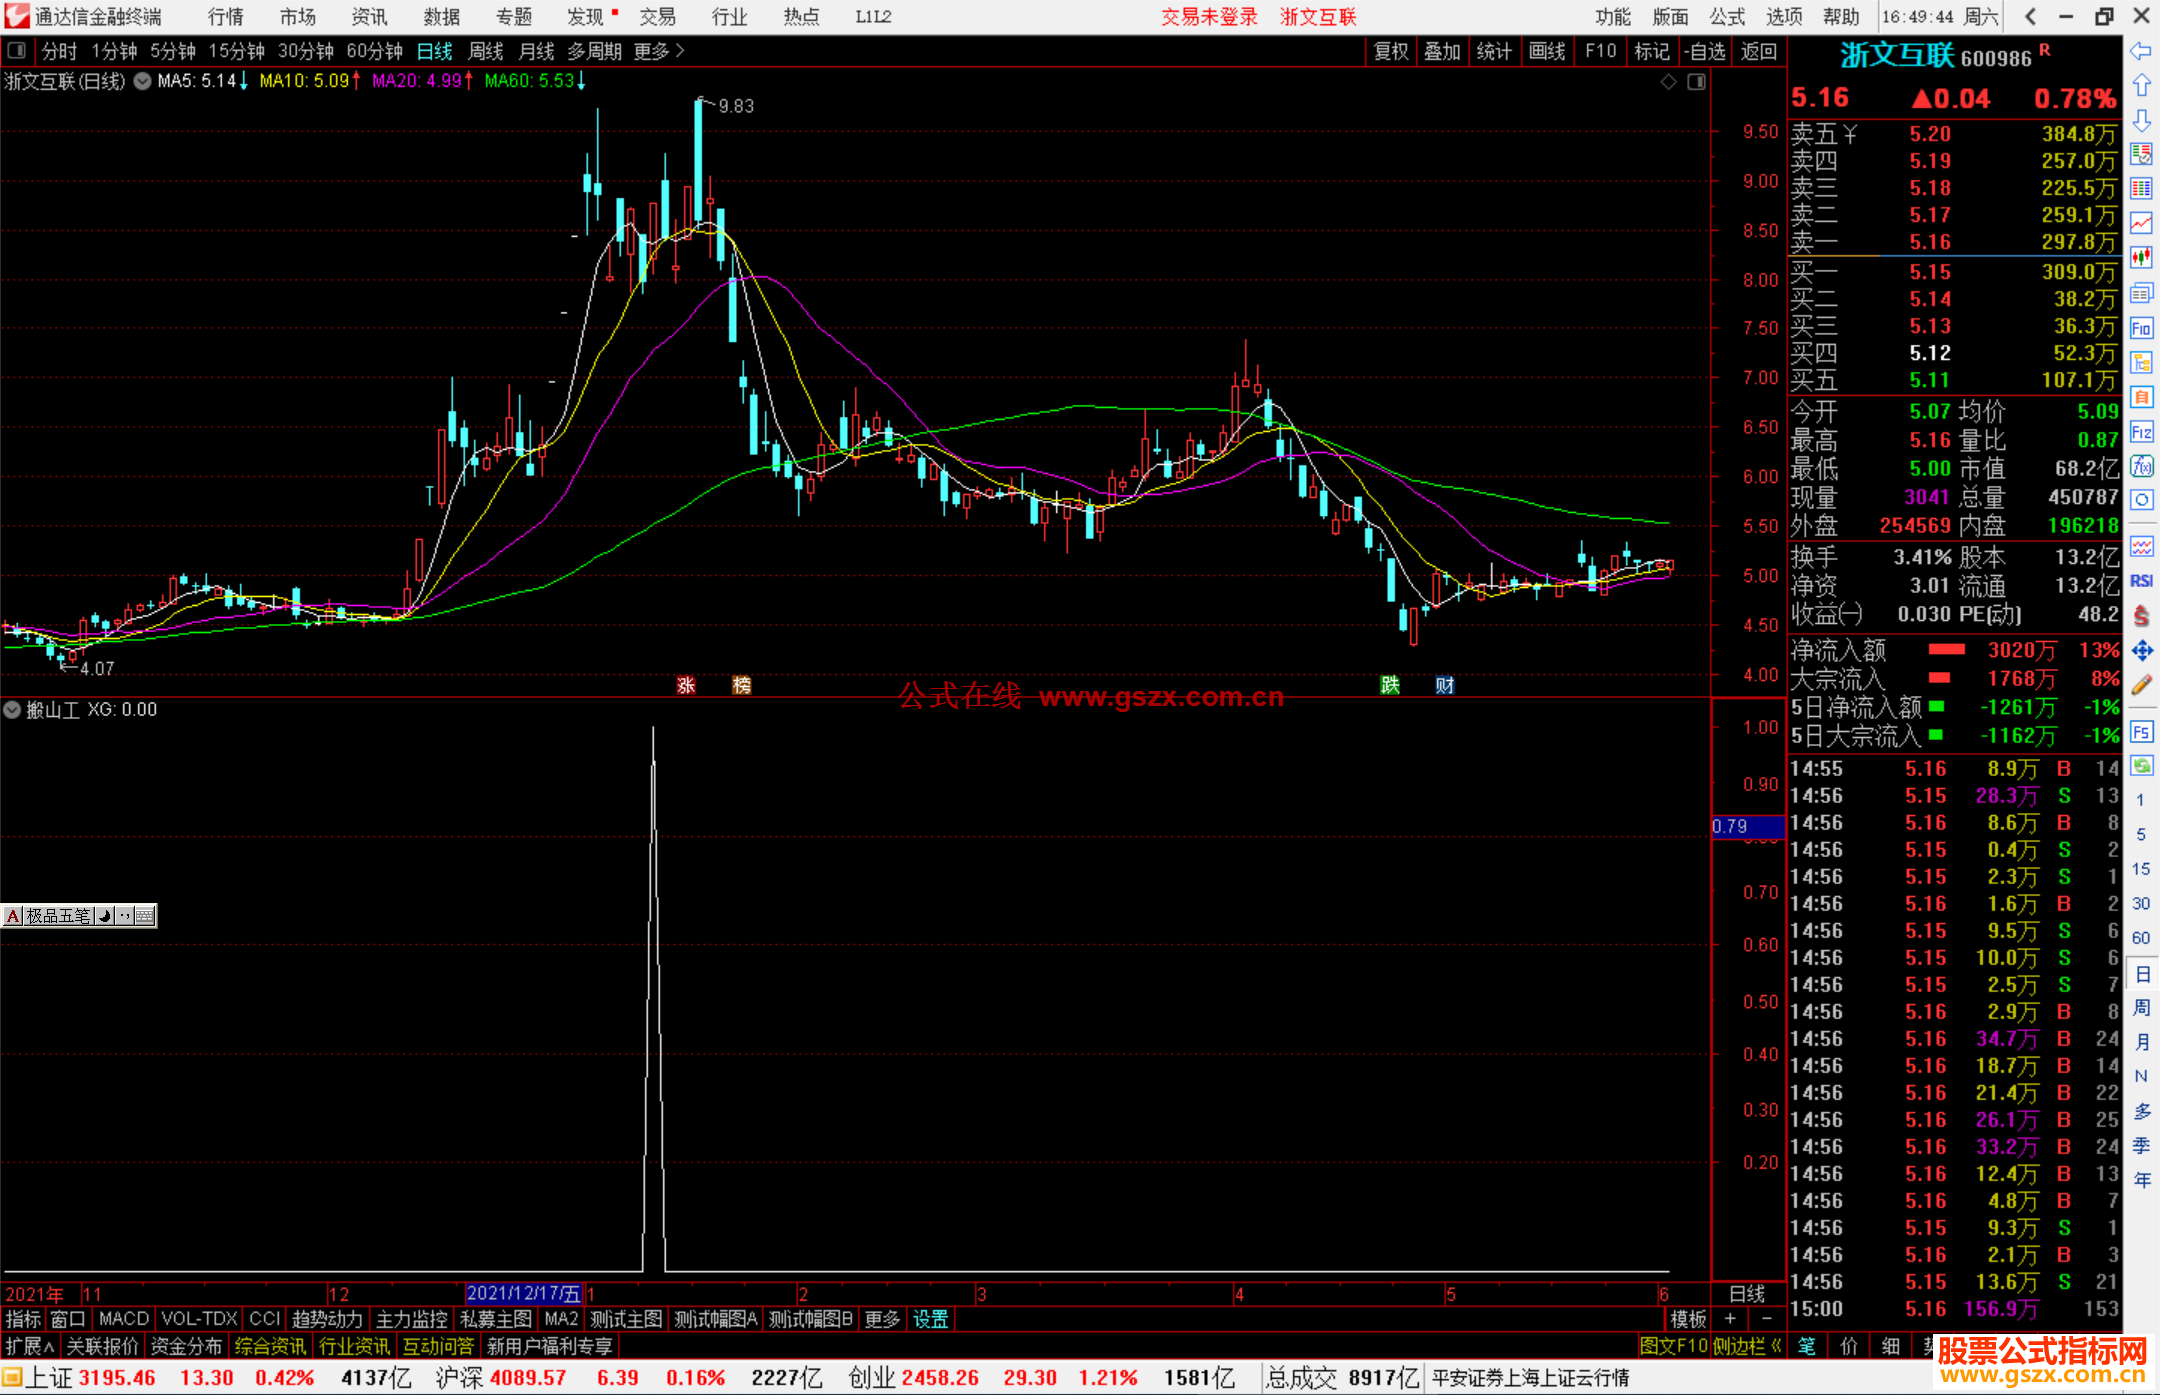Click the RSI indicator sidebar icon
This screenshot has width=2160, height=1395.
(x=2141, y=581)
